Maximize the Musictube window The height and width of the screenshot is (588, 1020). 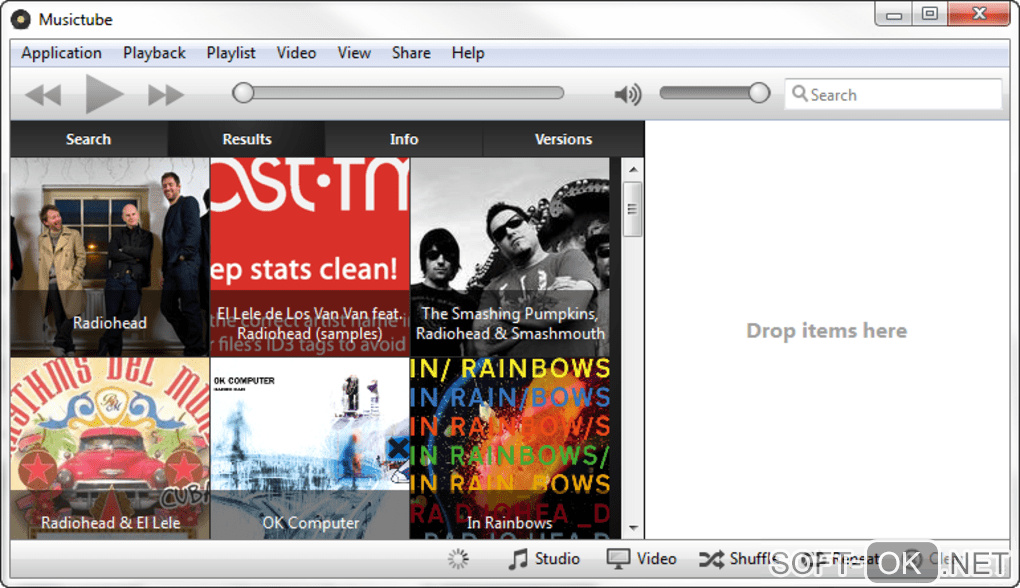click(930, 14)
